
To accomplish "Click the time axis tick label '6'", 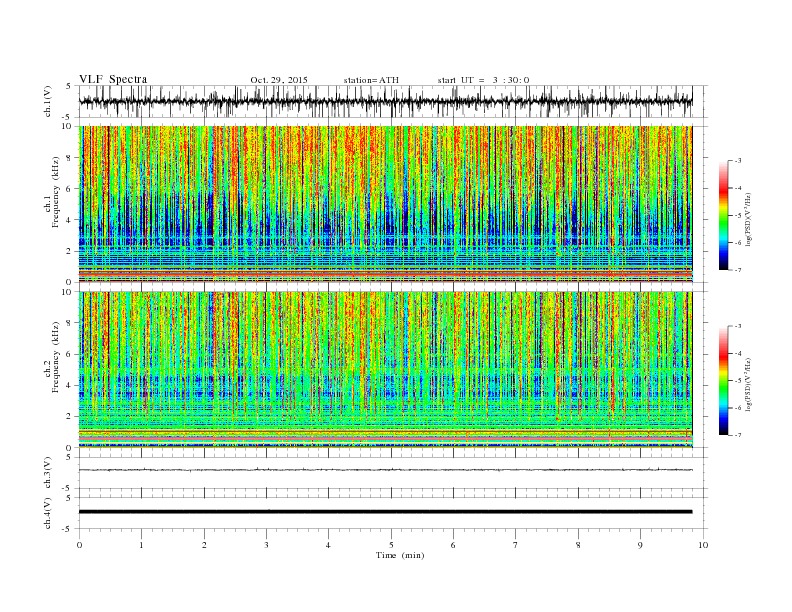I will pos(454,545).
